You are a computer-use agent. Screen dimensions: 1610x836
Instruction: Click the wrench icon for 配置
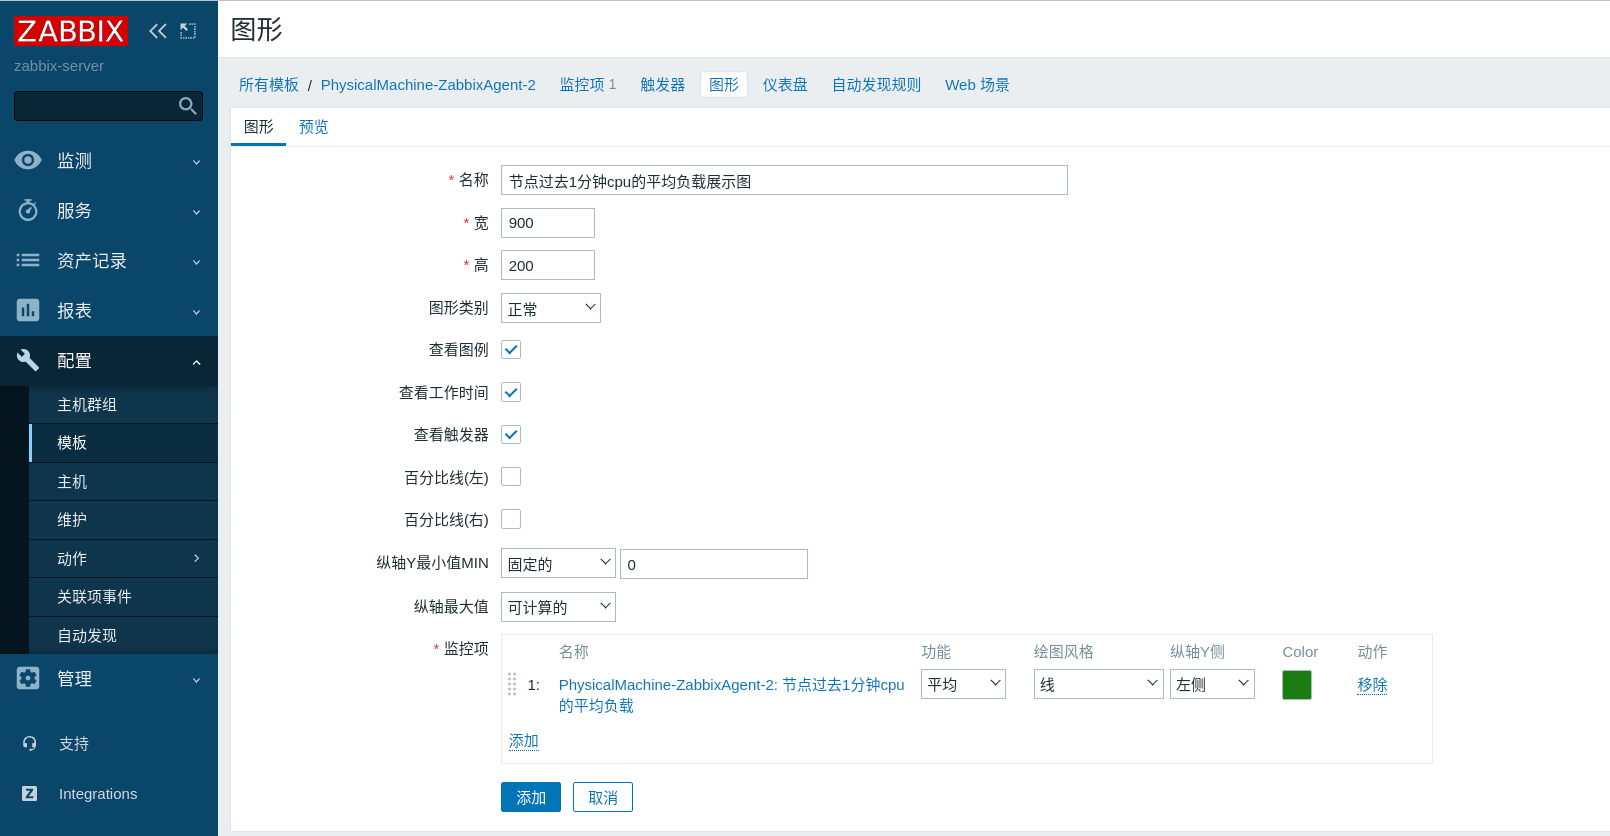coord(28,360)
